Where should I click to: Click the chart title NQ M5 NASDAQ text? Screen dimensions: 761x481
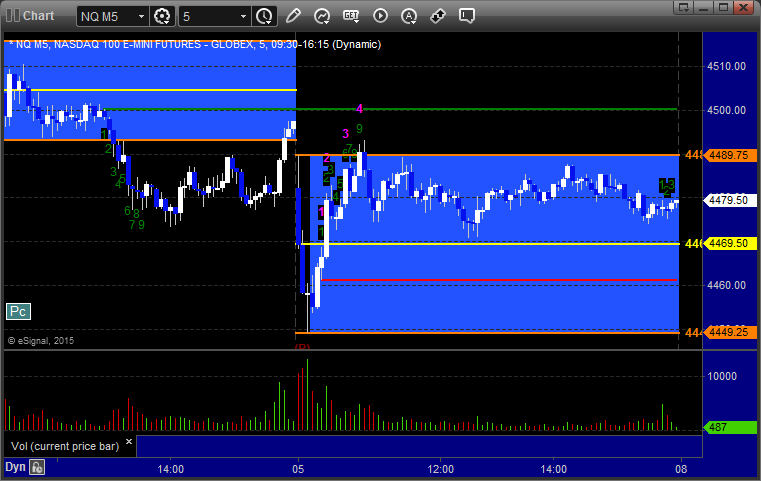click(195, 45)
